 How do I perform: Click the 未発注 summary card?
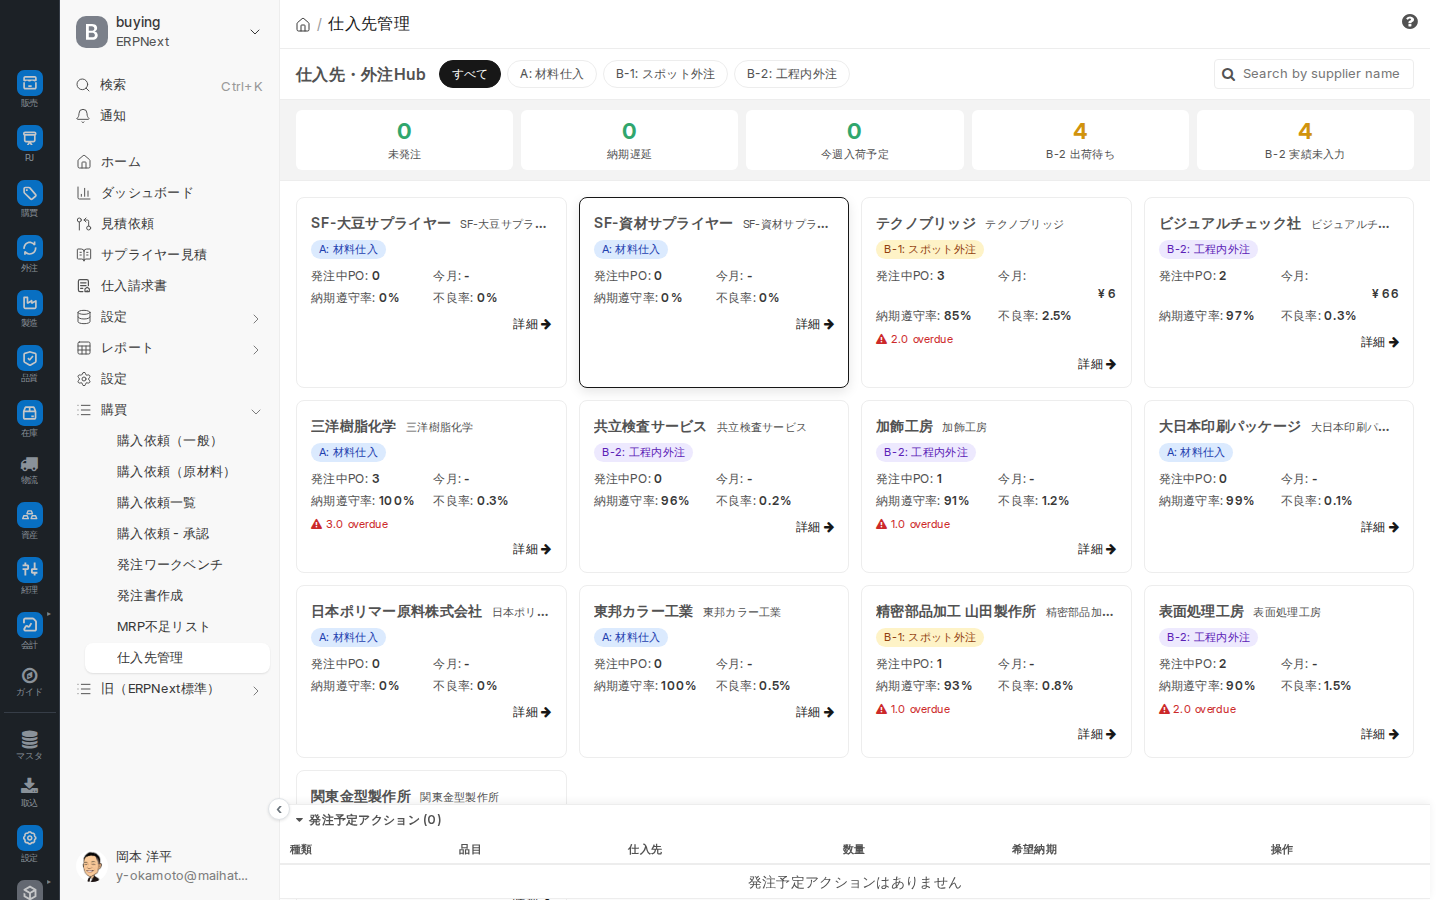(405, 140)
